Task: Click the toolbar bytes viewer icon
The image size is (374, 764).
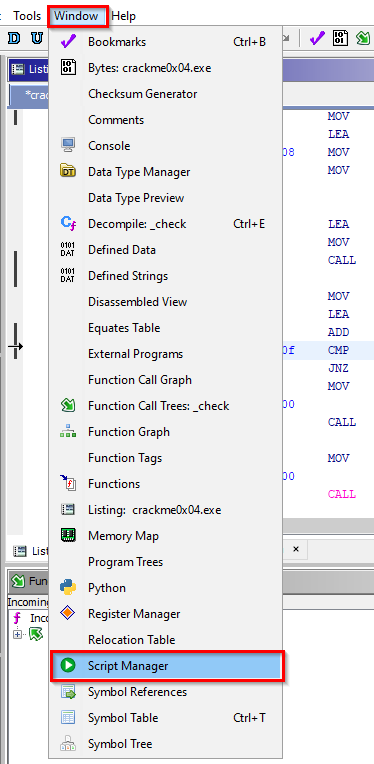Action: tap(340, 38)
